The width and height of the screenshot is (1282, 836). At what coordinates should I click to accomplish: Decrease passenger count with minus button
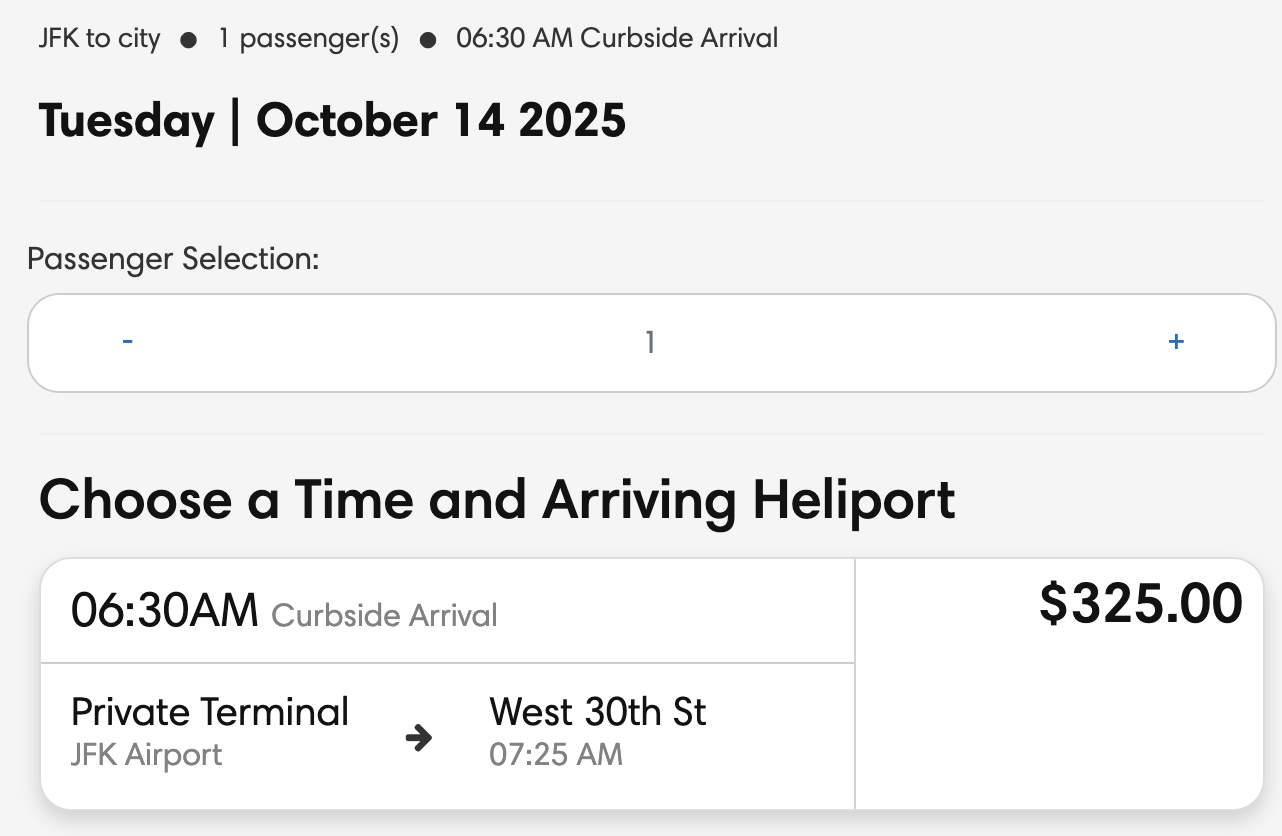[128, 342]
